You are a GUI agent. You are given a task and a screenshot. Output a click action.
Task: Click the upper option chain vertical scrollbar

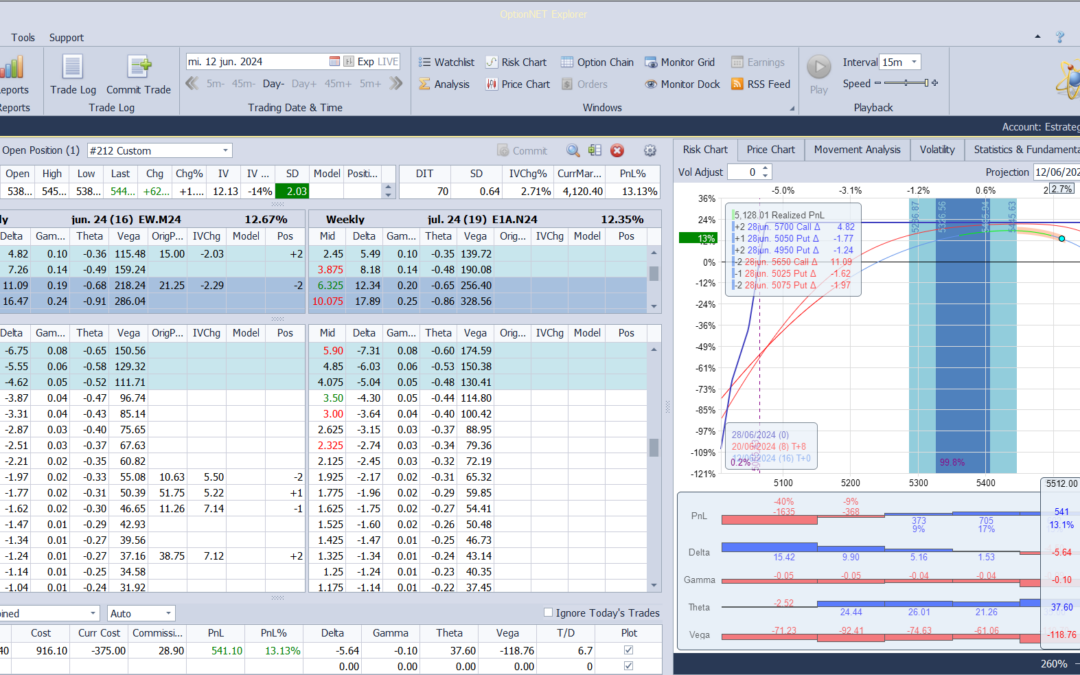point(654,279)
